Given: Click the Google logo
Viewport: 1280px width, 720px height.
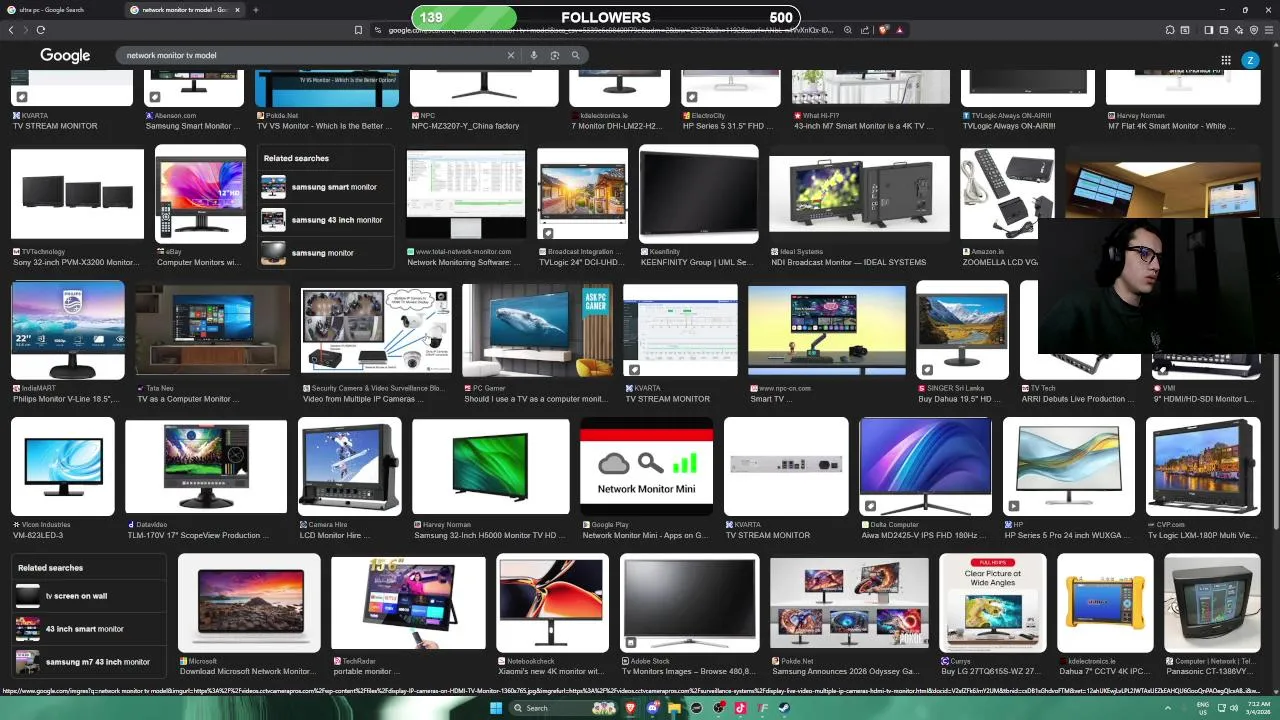Looking at the screenshot, I should coord(65,56).
